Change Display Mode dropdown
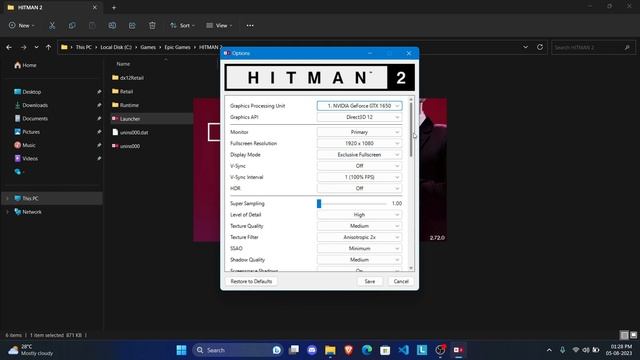 (x=359, y=155)
